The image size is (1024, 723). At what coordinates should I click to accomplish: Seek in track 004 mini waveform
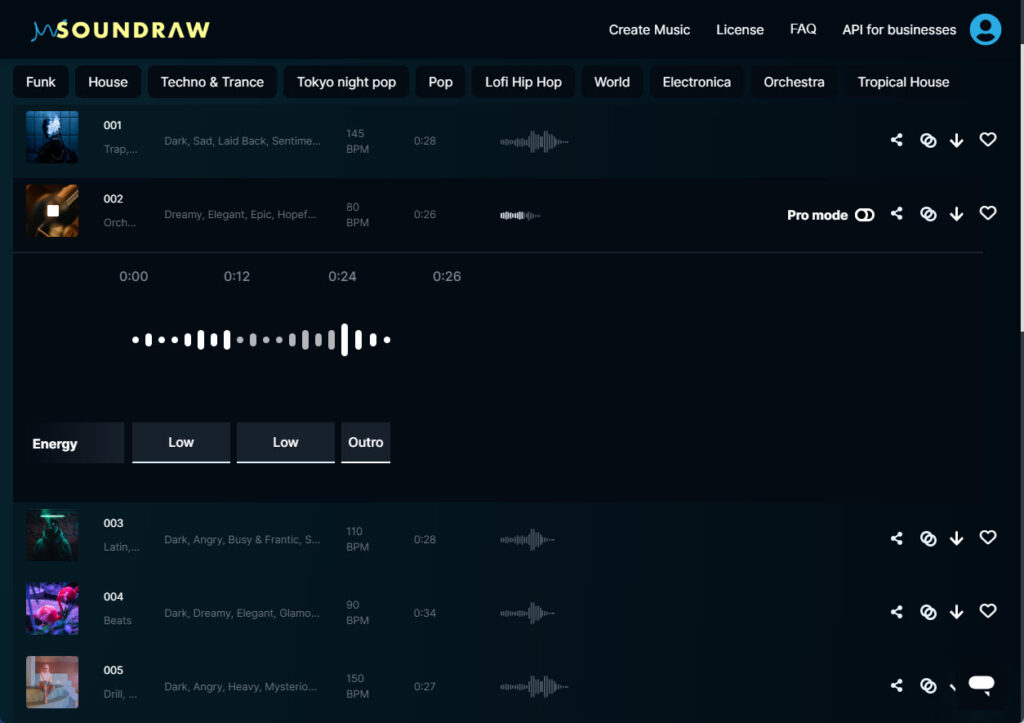coord(528,613)
